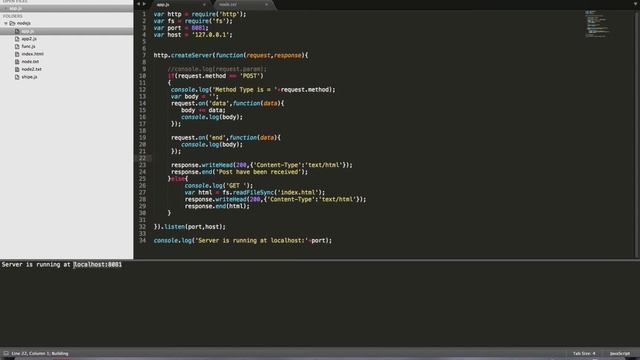Click the code minimap preview
The width and height of the screenshot is (640, 360).
point(597,24)
